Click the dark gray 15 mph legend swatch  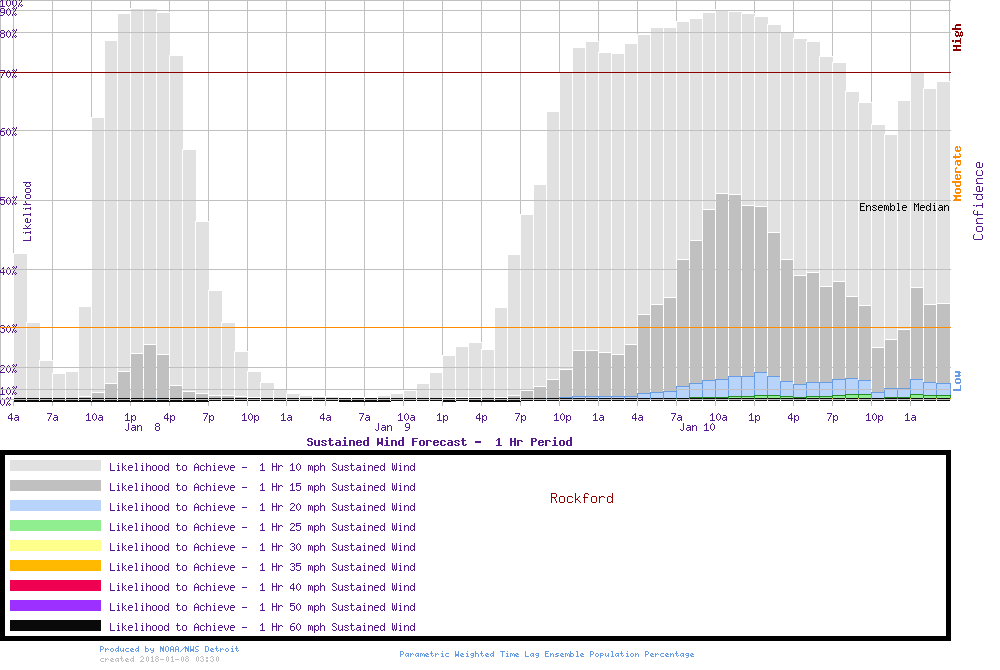click(55, 486)
